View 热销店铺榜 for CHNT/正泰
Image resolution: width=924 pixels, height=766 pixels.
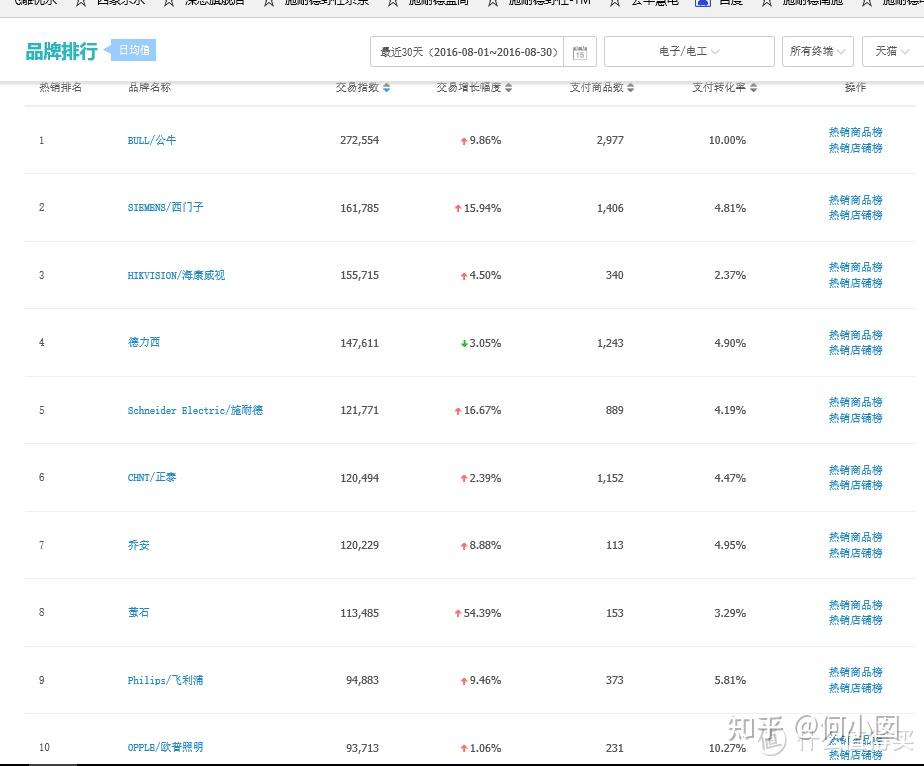click(x=856, y=485)
